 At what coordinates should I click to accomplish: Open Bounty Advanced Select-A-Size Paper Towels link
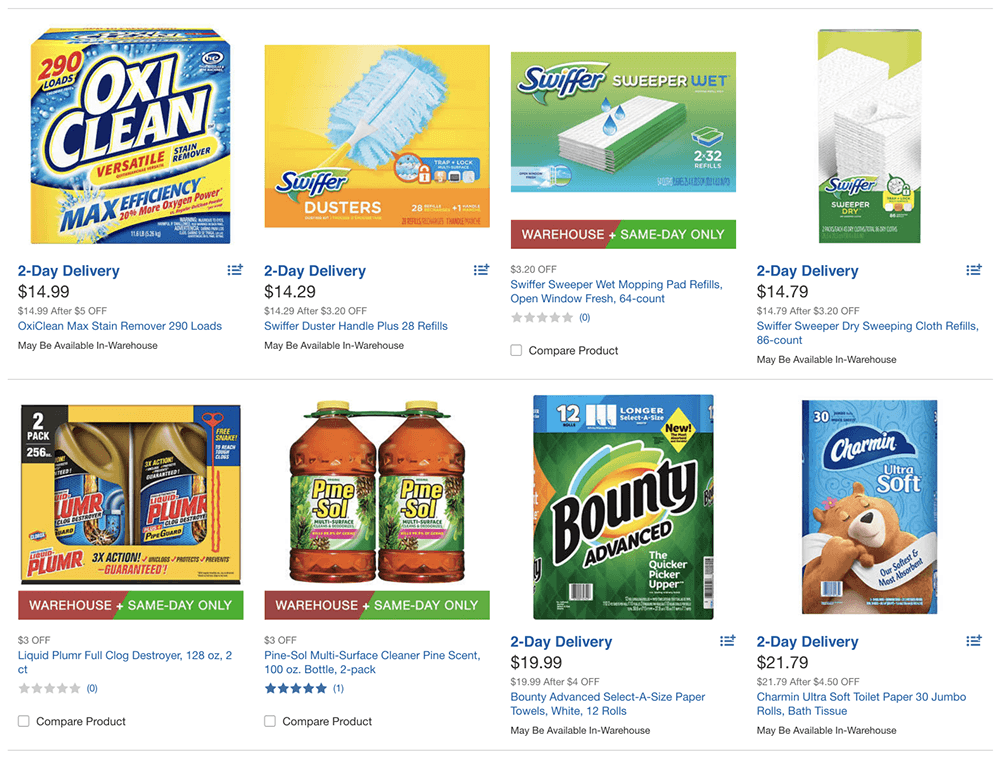click(608, 704)
